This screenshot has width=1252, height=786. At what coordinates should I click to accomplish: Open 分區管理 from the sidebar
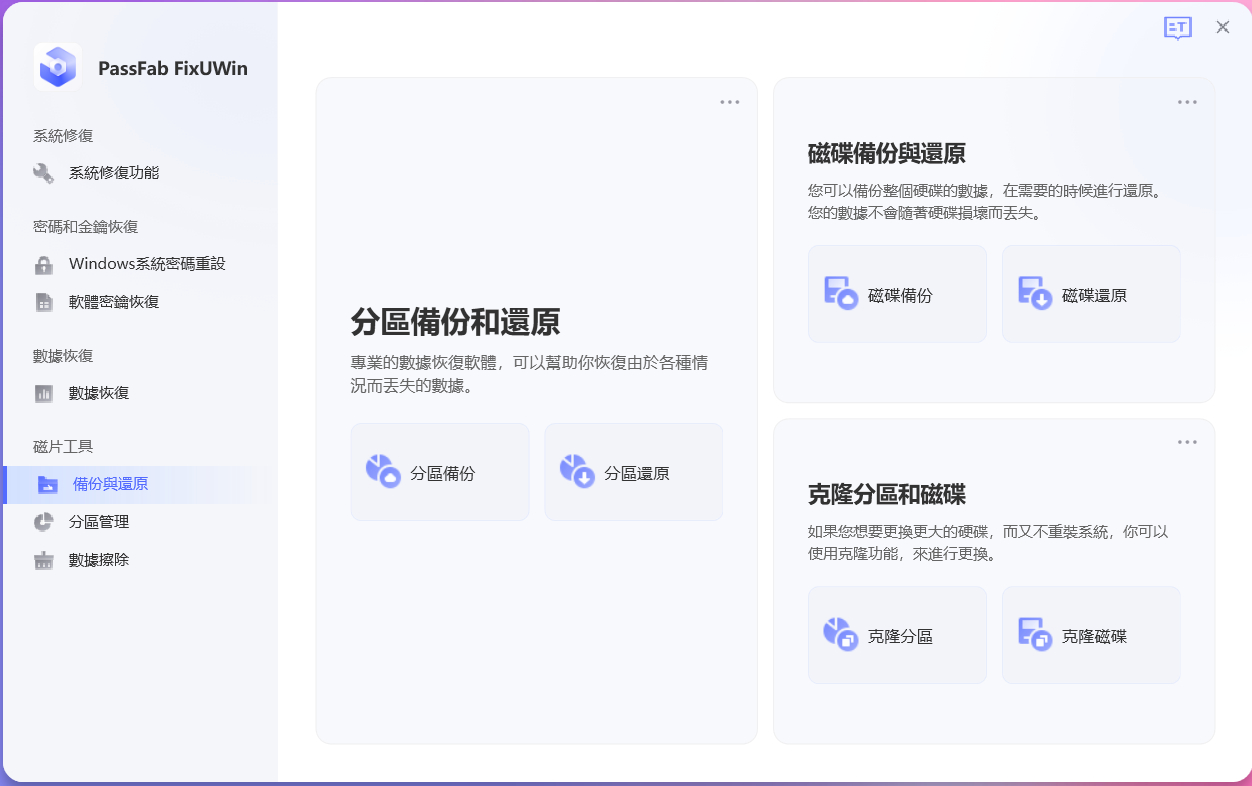click(98, 522)
